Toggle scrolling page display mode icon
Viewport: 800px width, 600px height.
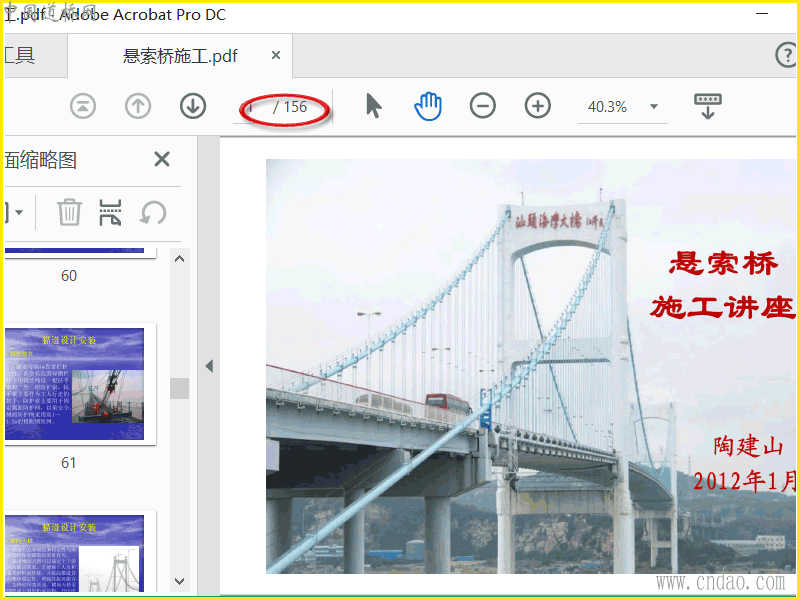(708, 106)
